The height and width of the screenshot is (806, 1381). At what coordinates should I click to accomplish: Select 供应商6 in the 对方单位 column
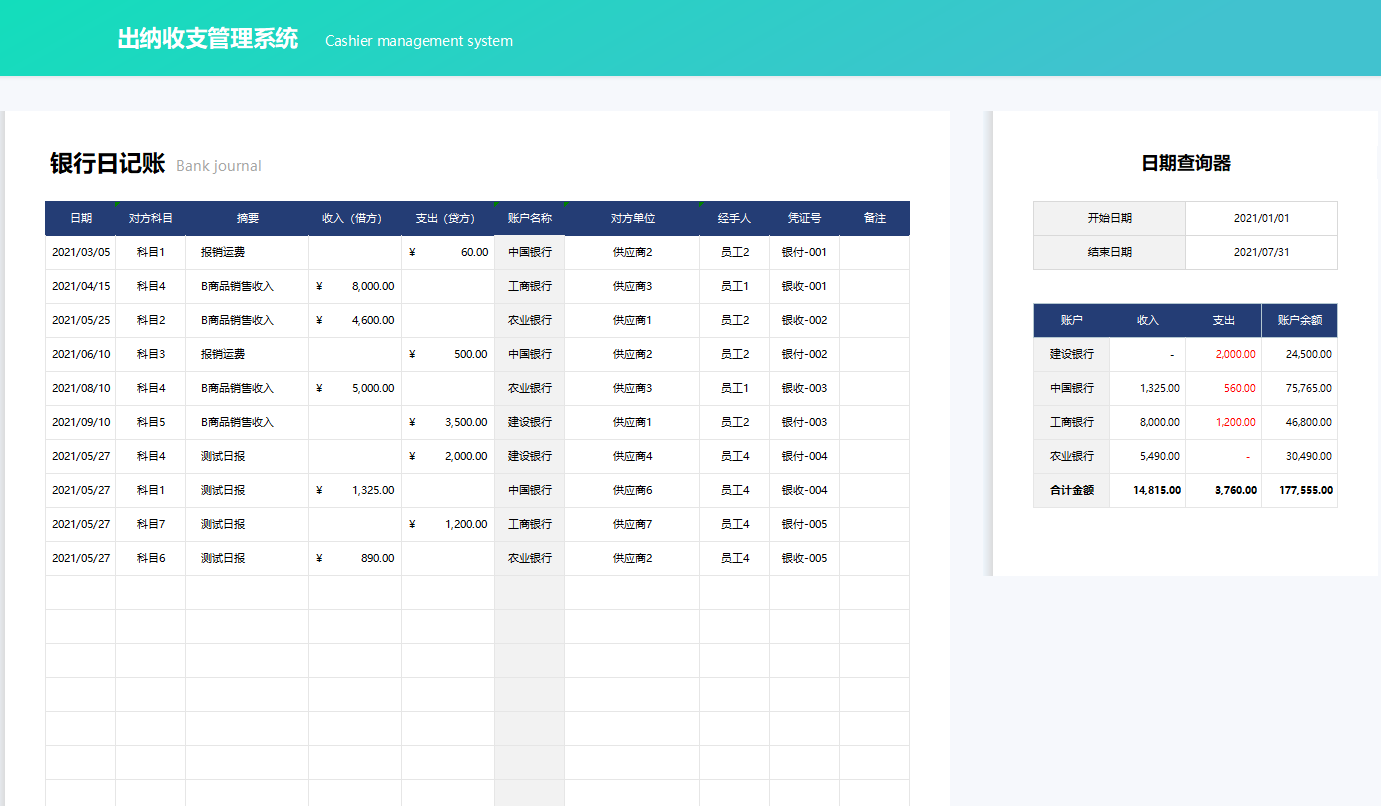[x=632, y=490]
